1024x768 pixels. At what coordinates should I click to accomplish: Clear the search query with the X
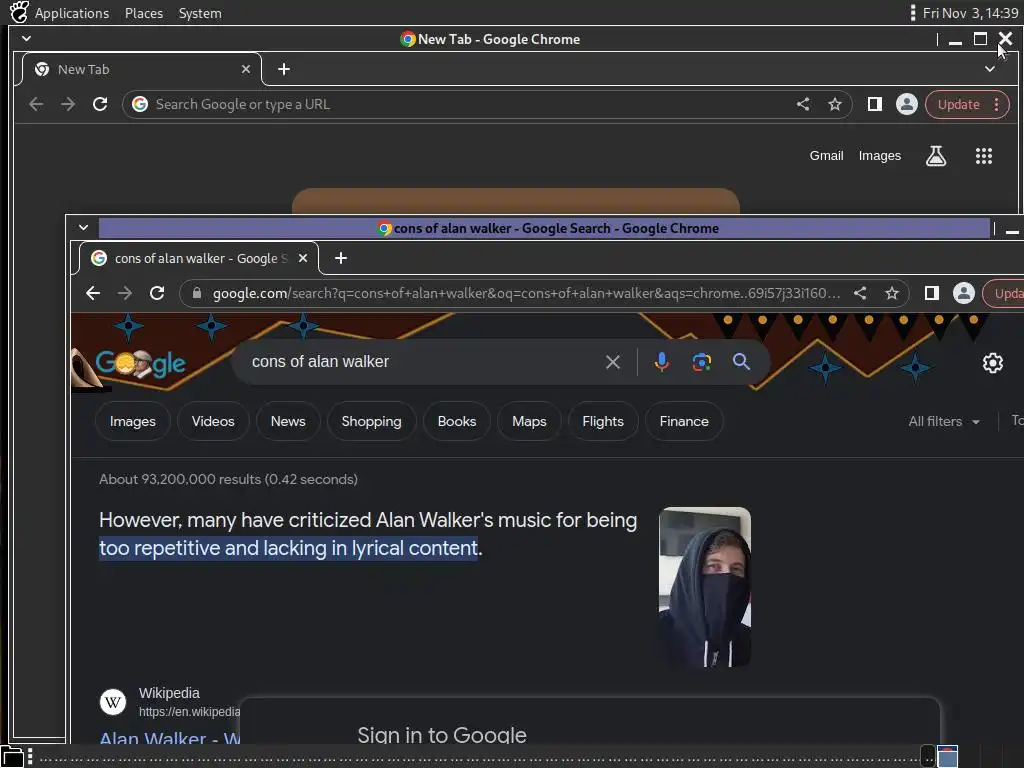click(613, 362)
